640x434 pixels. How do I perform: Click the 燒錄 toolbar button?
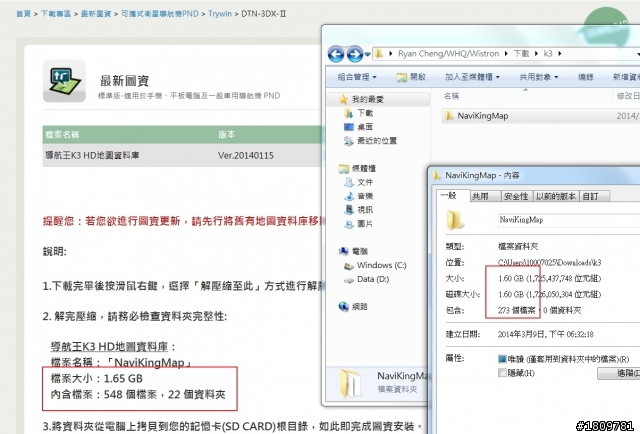click(586, 77)
